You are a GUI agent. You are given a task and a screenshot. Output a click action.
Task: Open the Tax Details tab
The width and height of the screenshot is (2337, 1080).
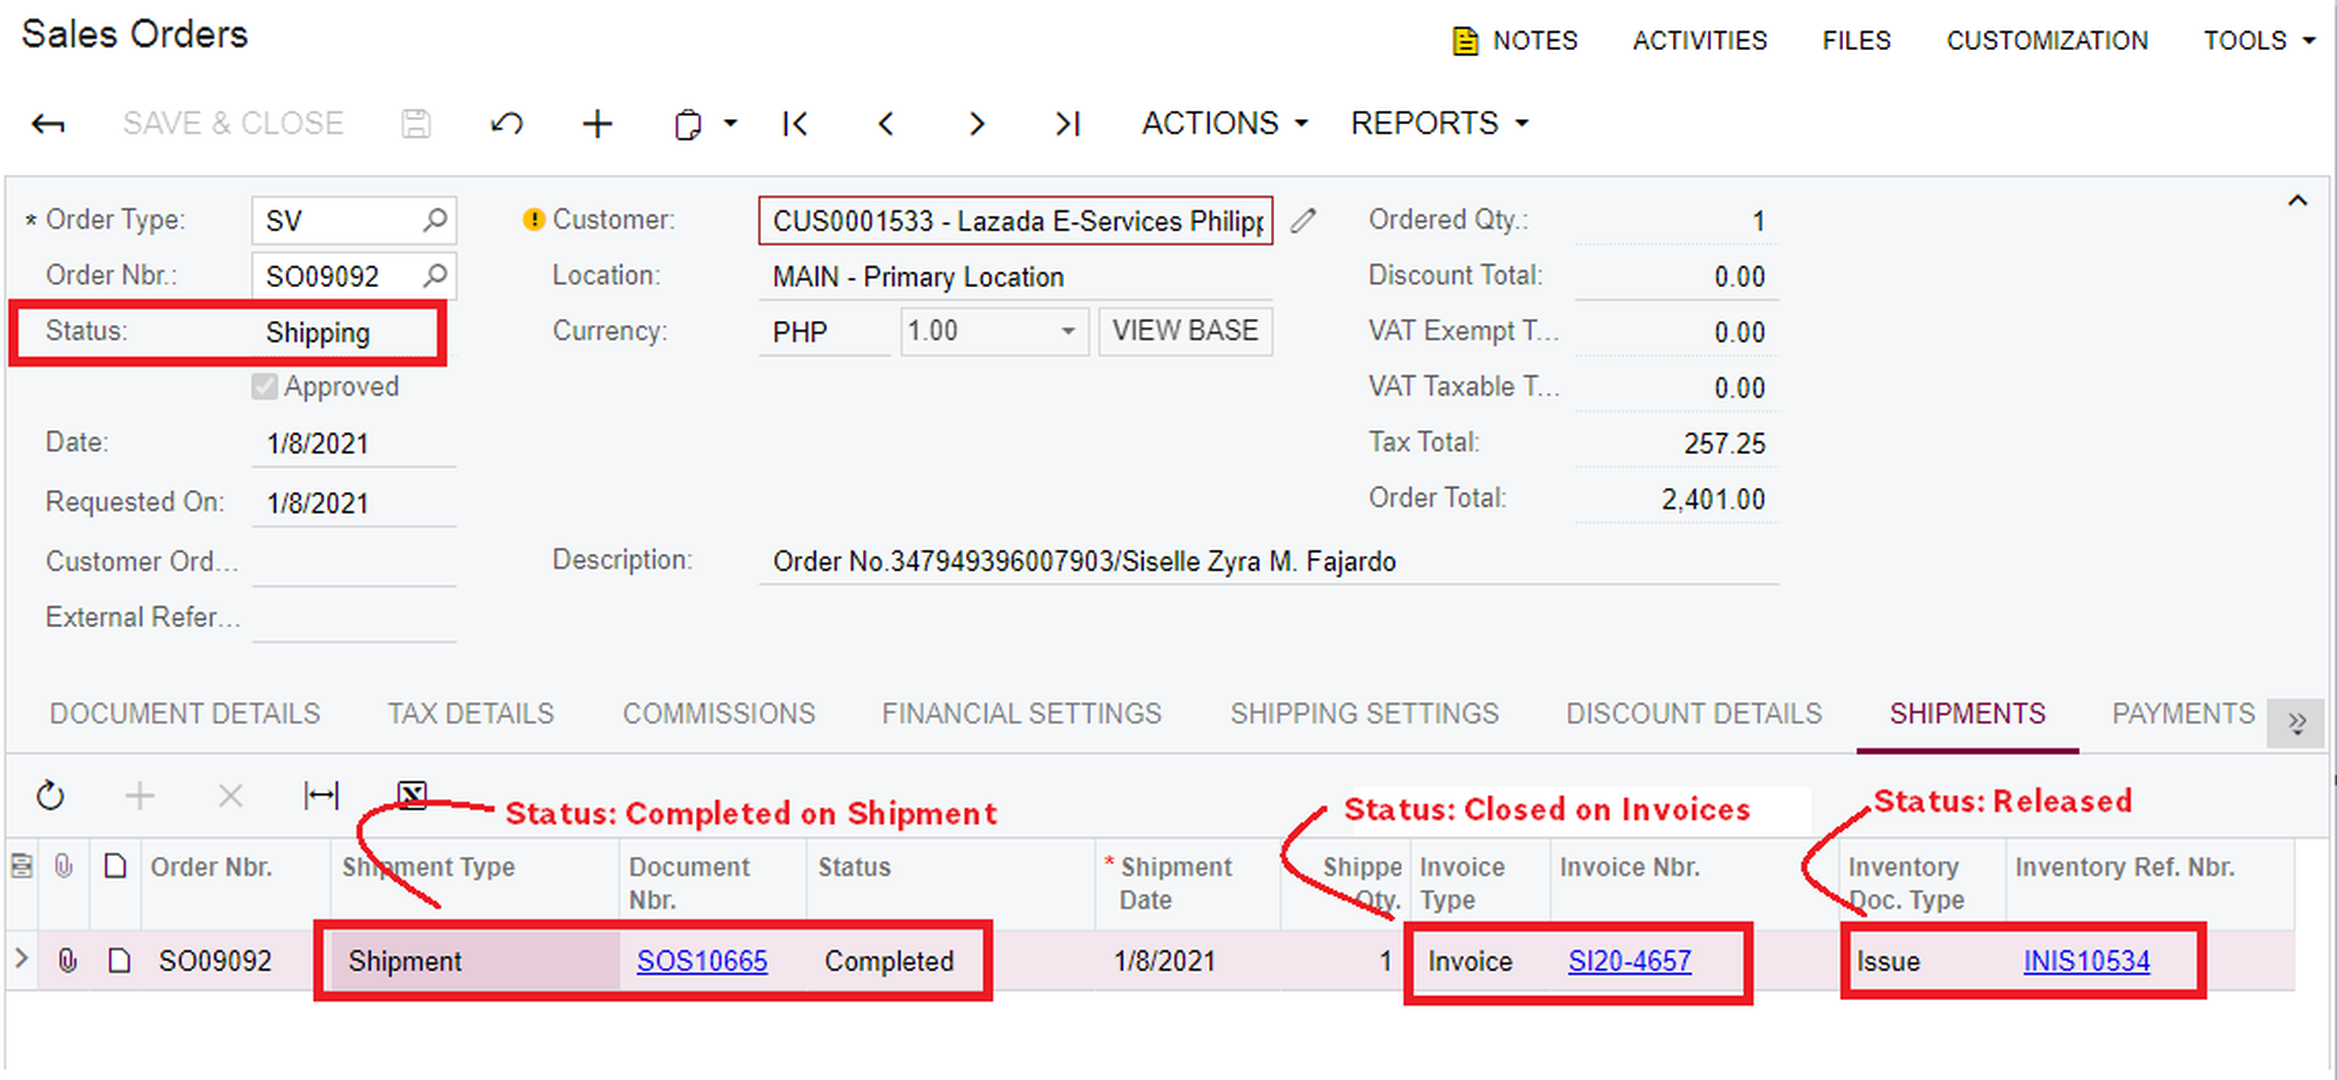coord(471,714)
